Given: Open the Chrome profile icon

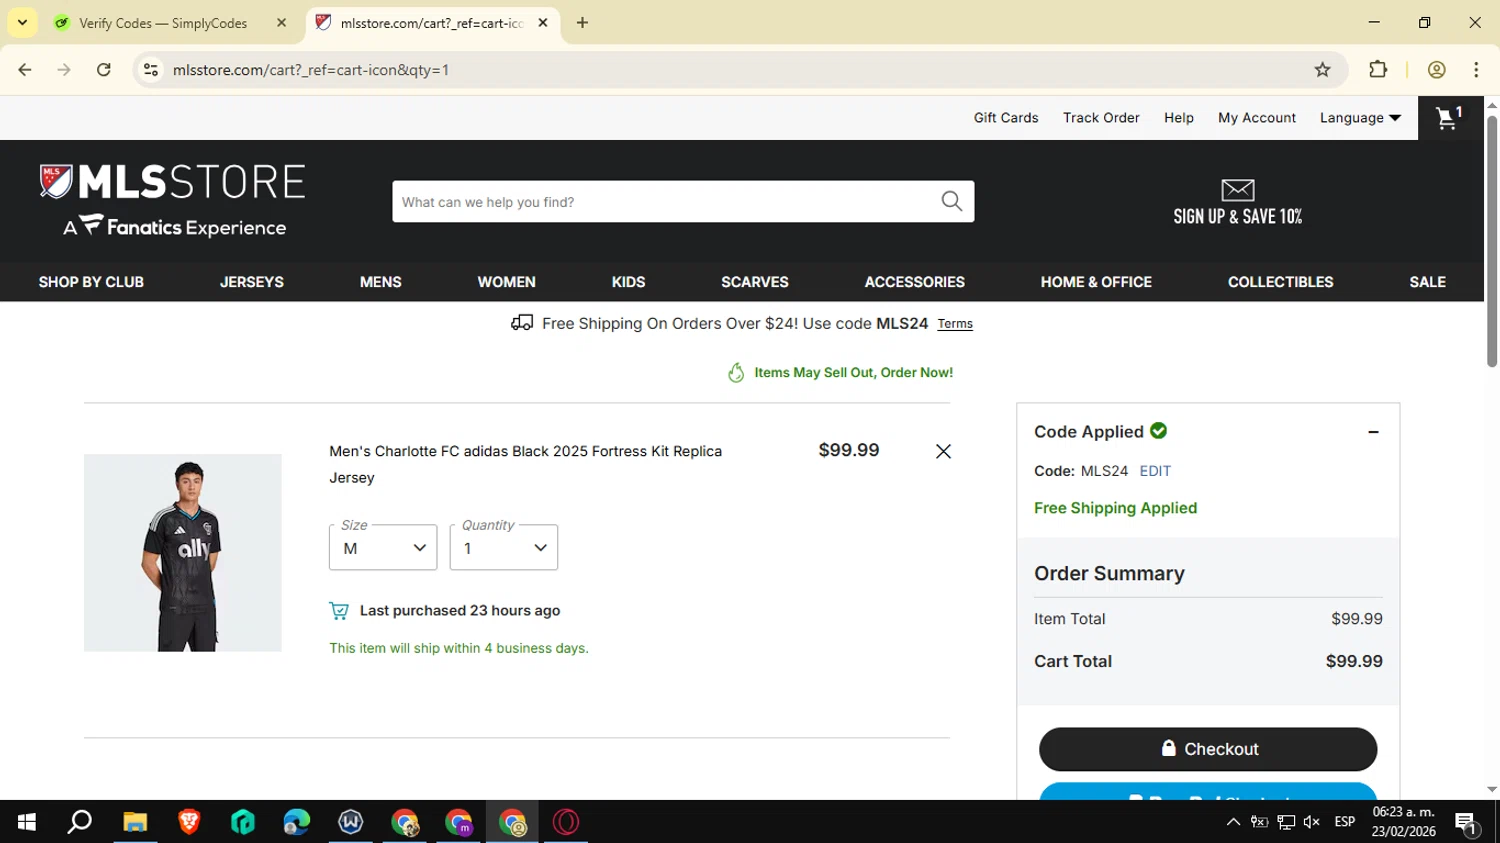Looking at the screenshot, I should pos(1436,70).
